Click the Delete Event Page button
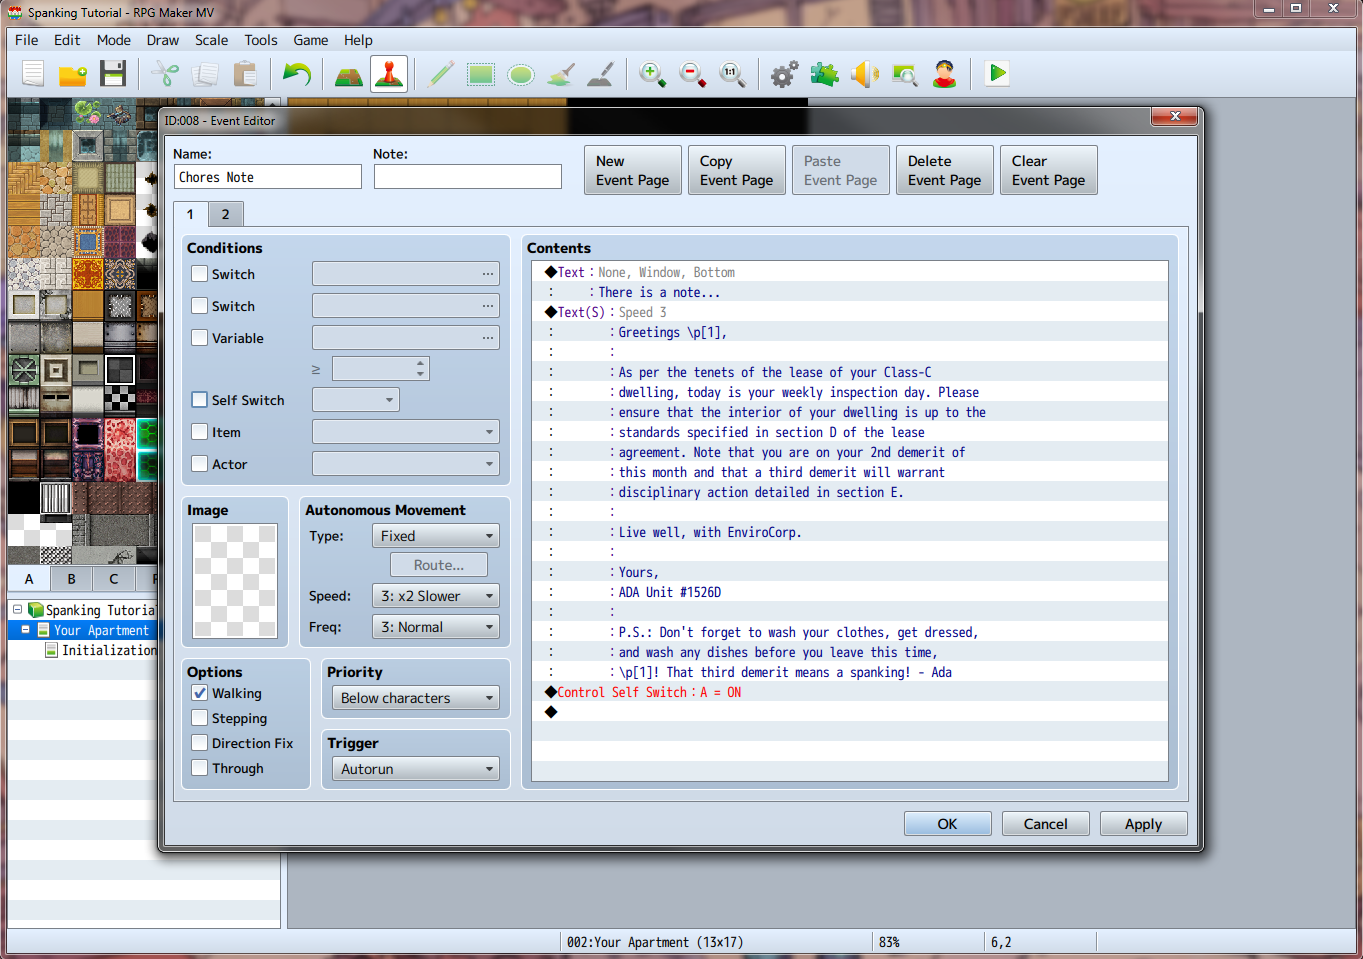Screen dimensions: 1363x959 point(945,170)
